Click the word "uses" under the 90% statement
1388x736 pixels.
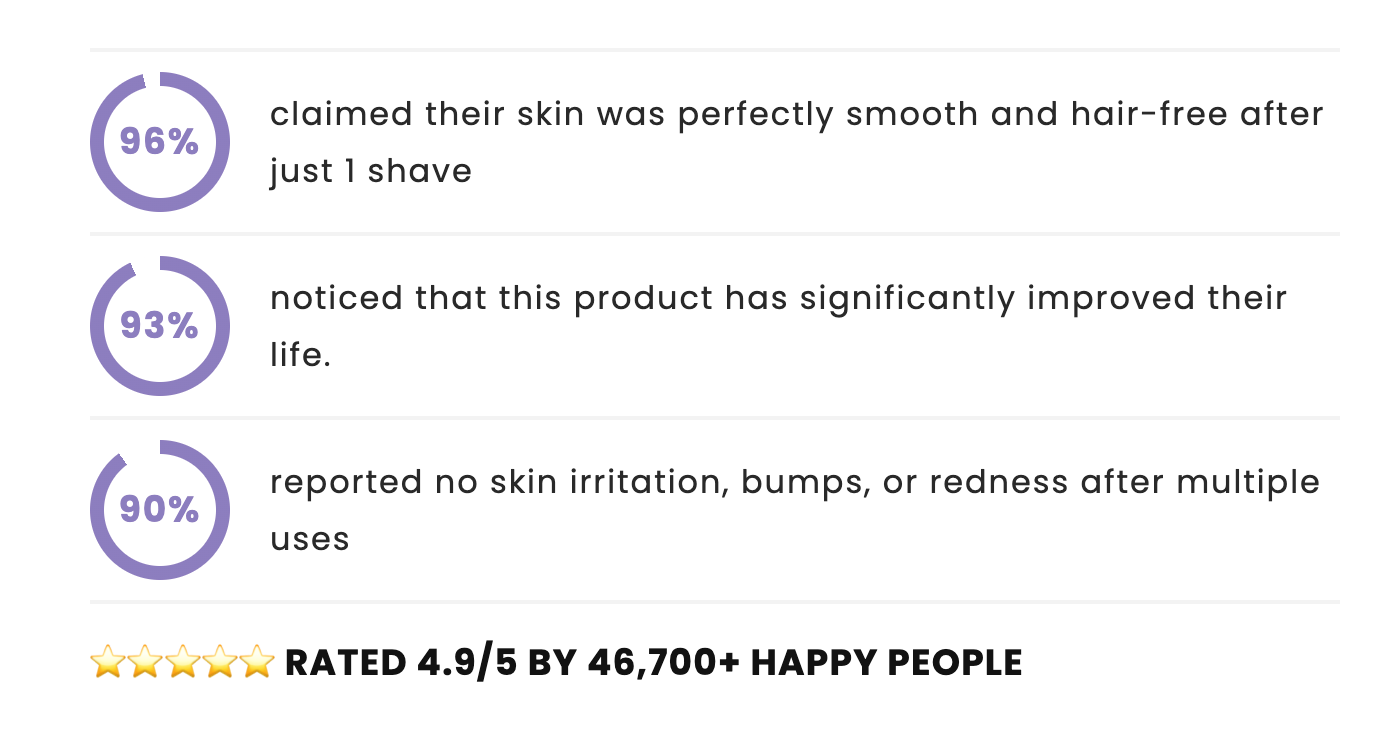310,540
